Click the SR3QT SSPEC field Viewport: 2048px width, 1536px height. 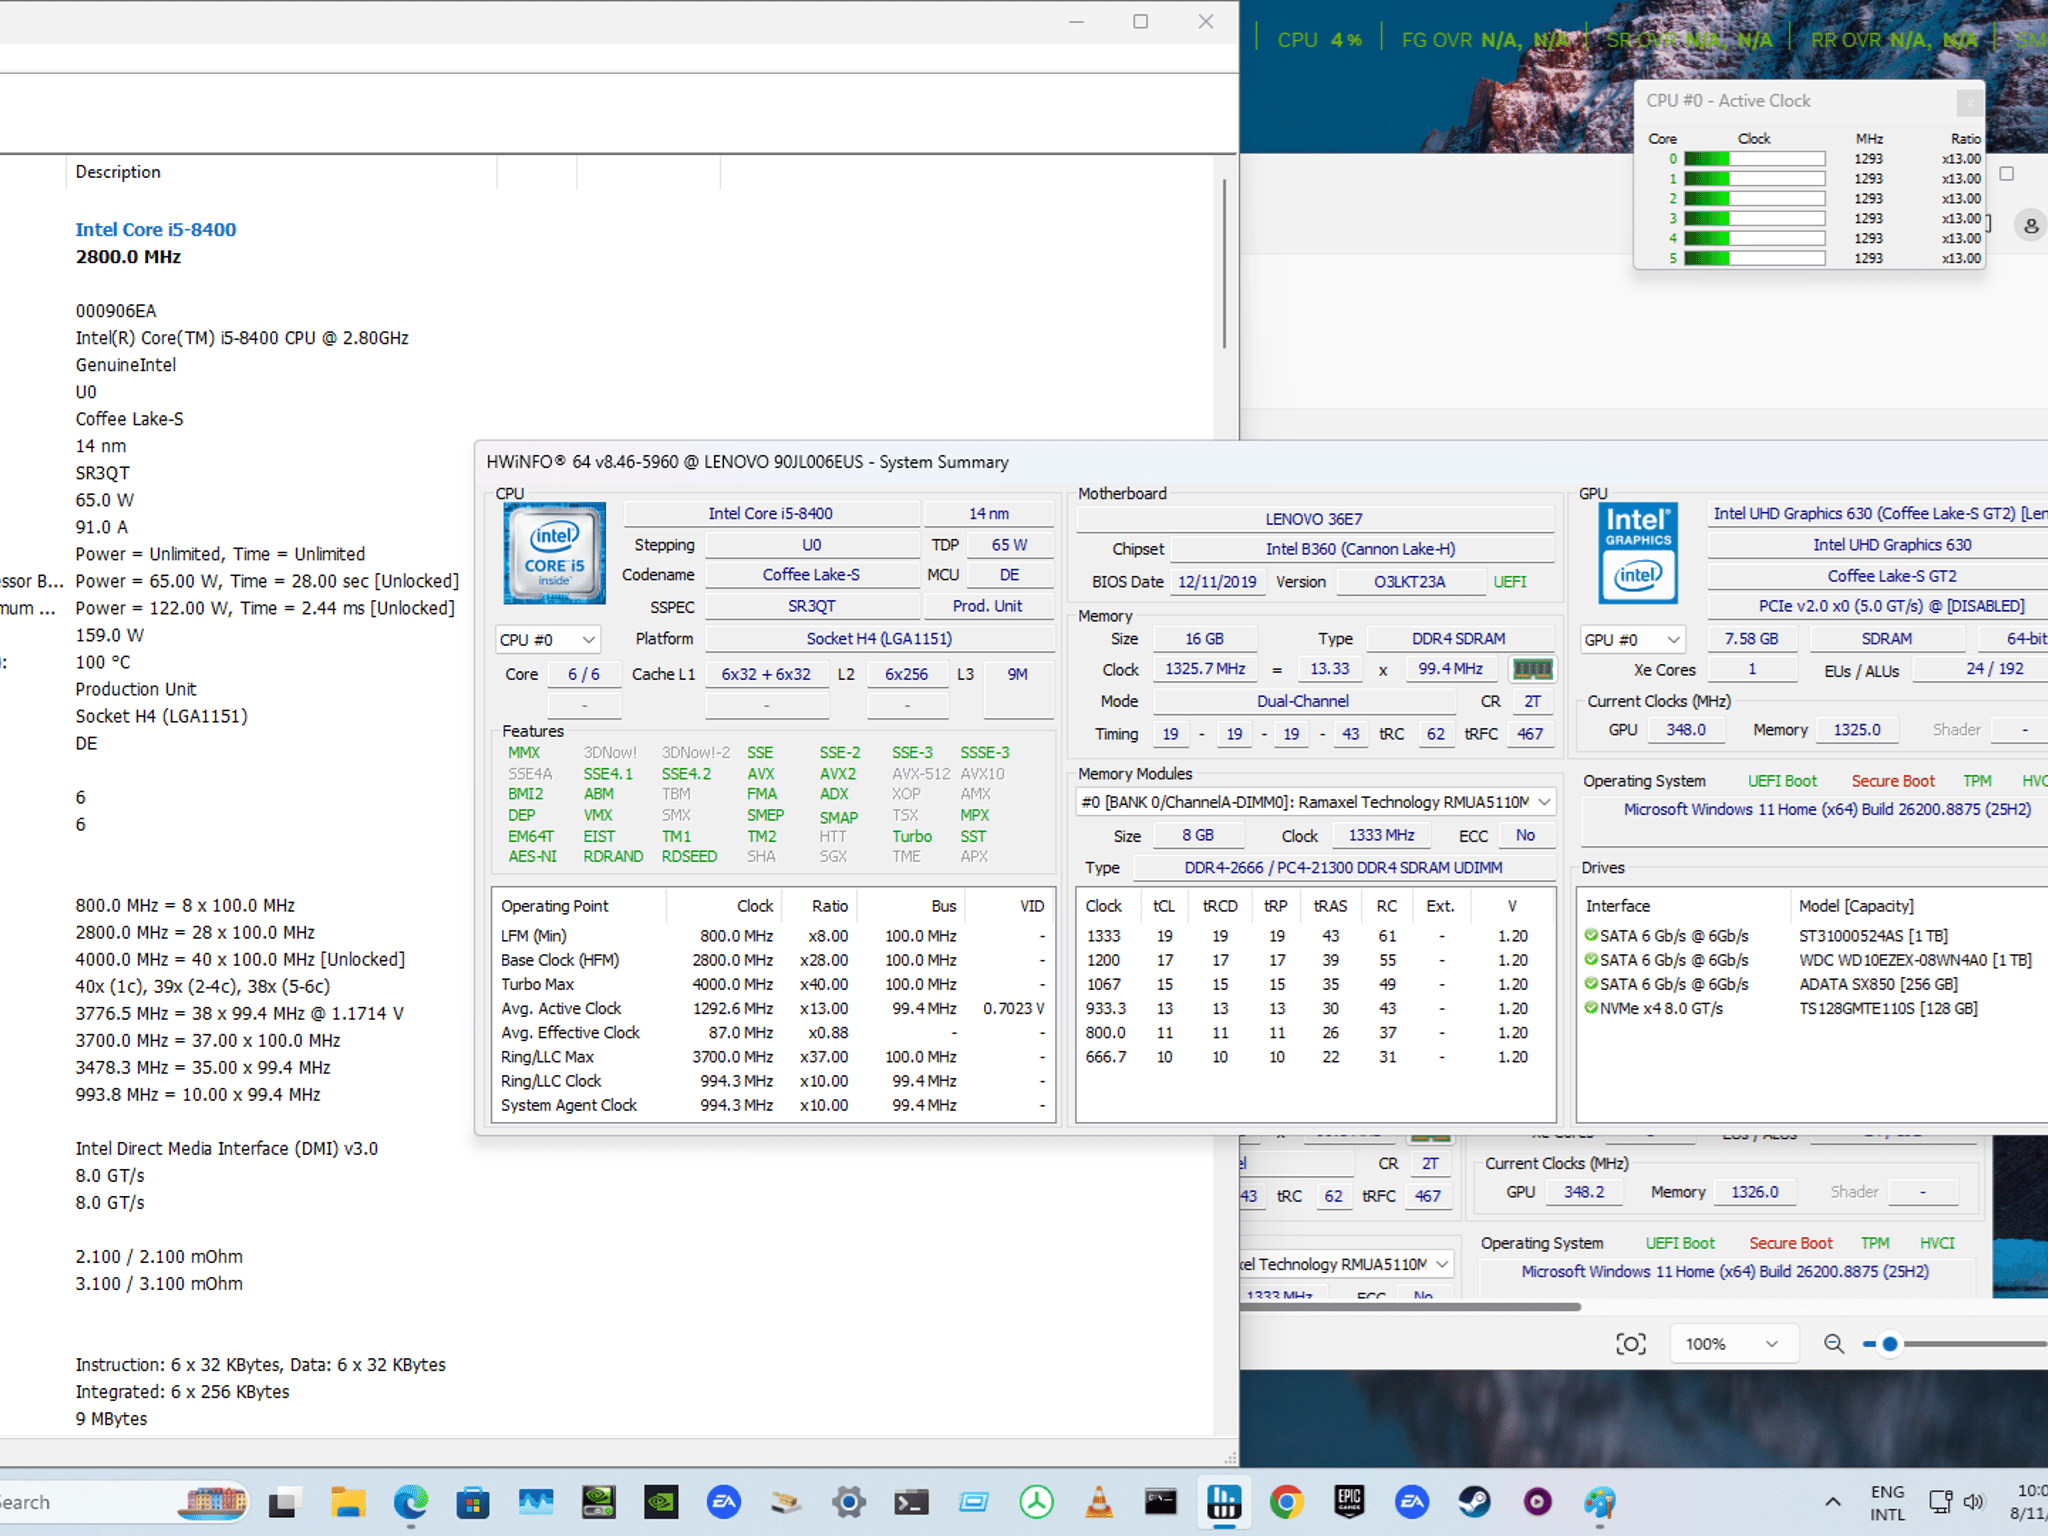coord(811,606)
